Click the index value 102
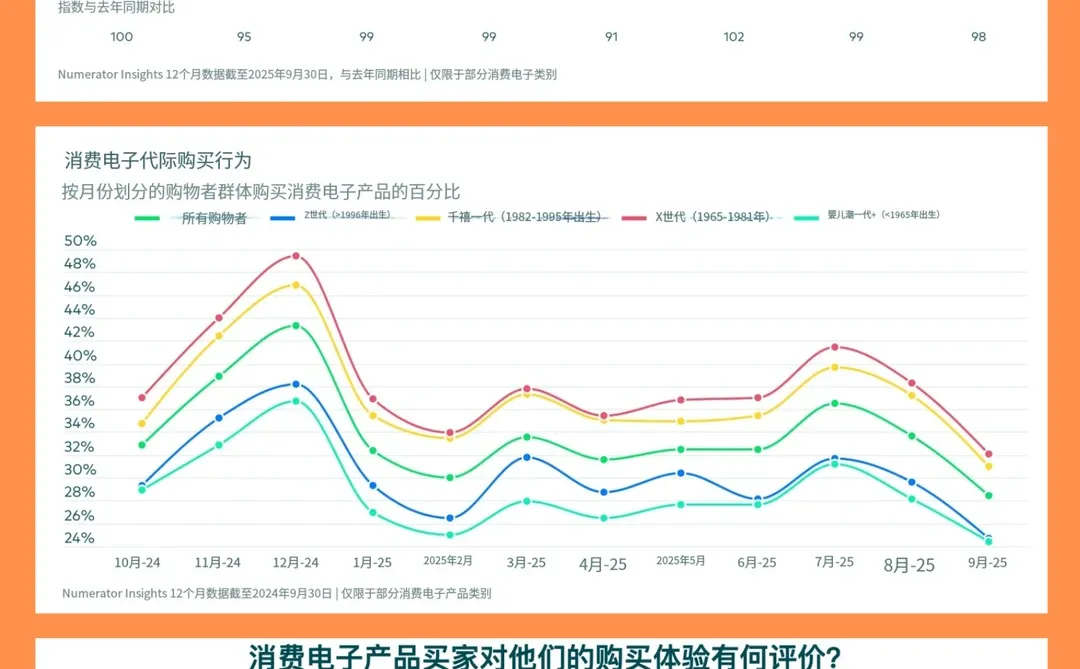Screen dimensions: 1080x669 tap(734, 36)
